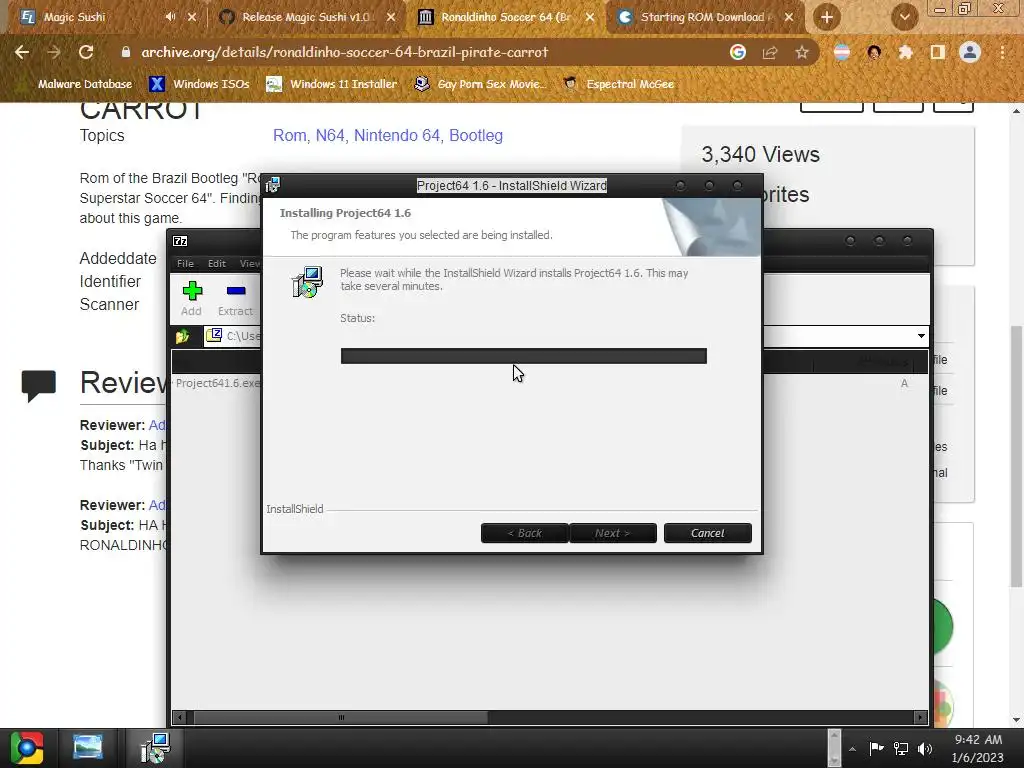Open the 7-Zip Edit menu
Screen dimensions: 1024x768
click(217, 263)
